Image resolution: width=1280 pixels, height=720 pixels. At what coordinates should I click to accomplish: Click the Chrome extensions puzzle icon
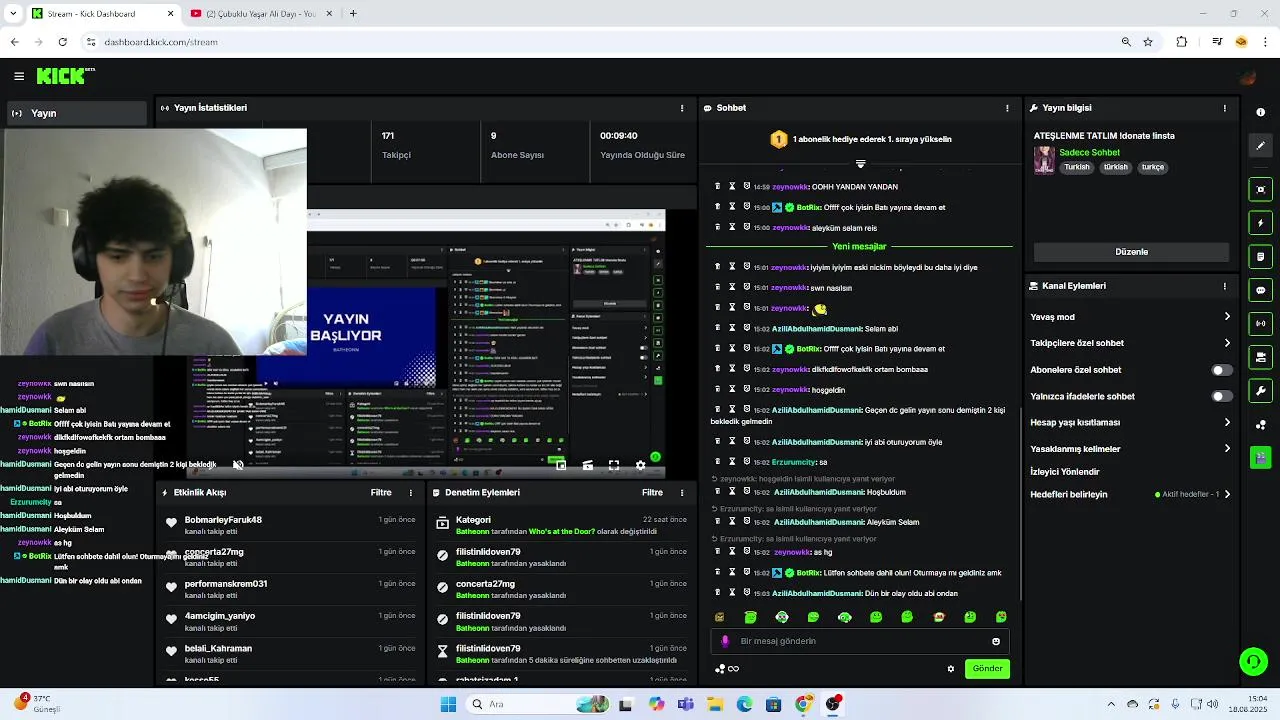pos(1182,42)
